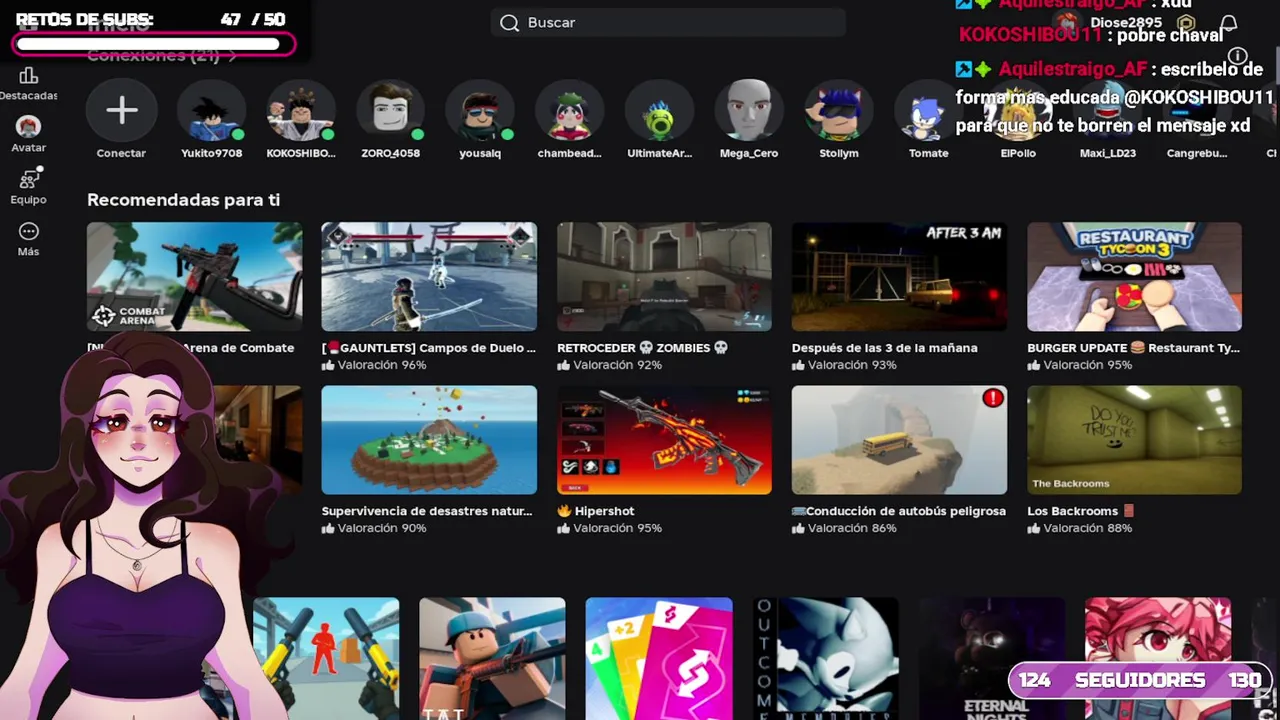Open RETROCEDER ZOMBIES game thumbnail
This screenshot has width=1280, height=720.
click(664, 276)
